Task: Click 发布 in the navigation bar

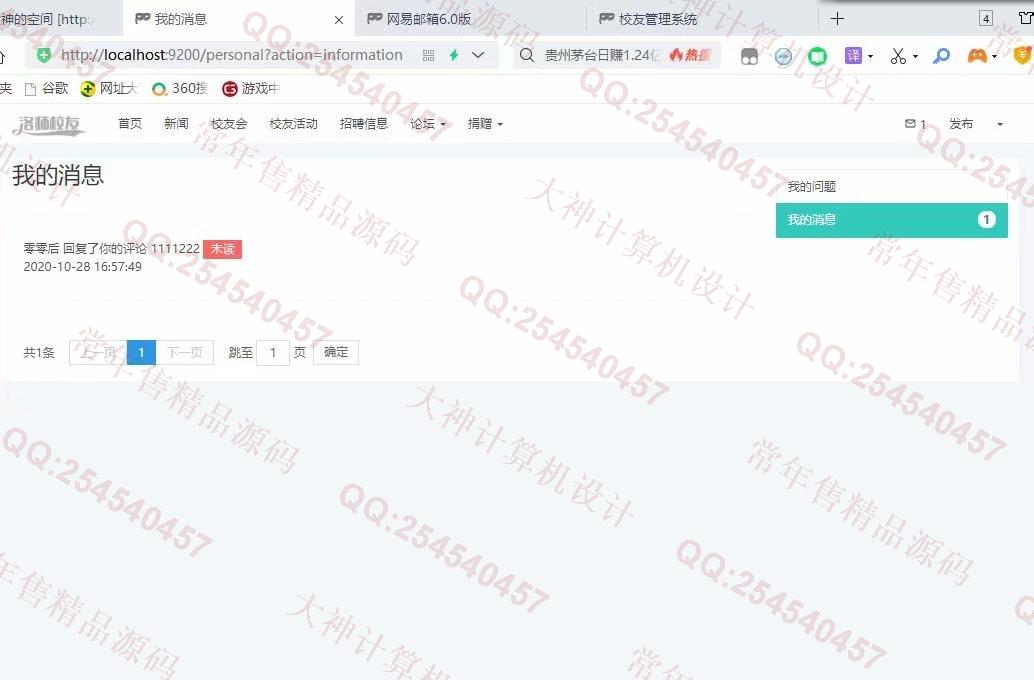Action: 961,123
